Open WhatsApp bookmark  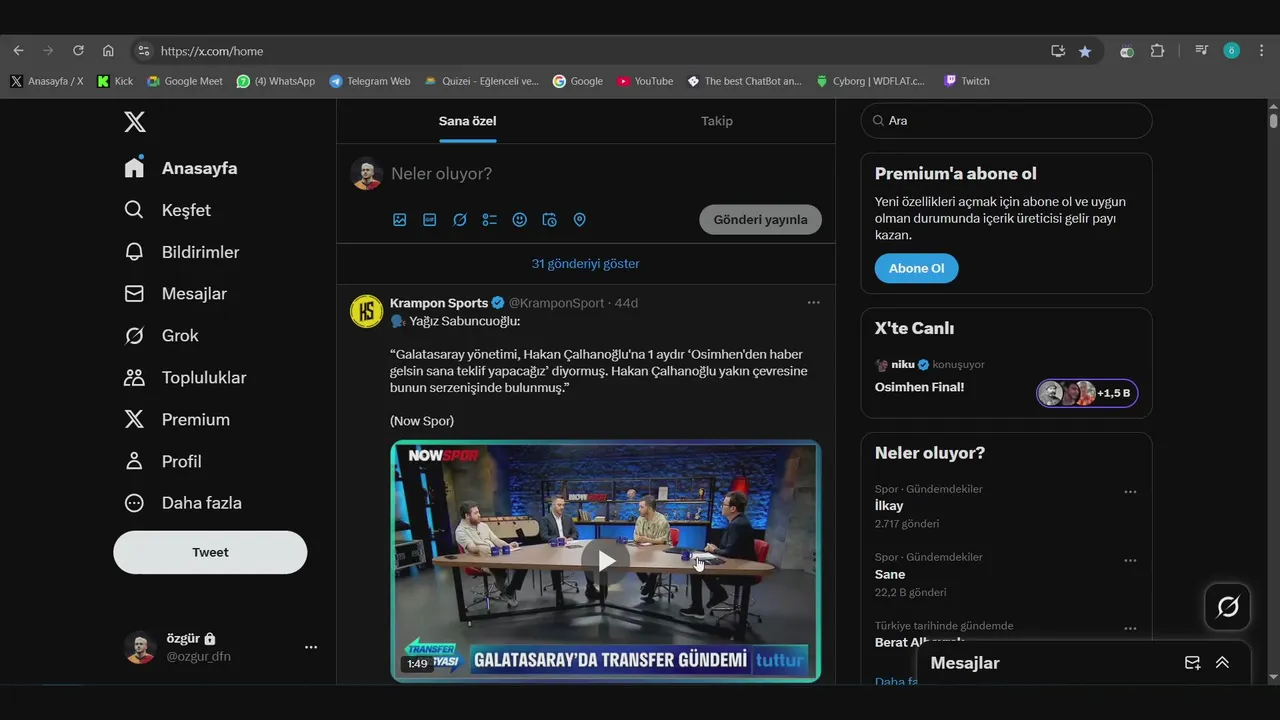276,81
